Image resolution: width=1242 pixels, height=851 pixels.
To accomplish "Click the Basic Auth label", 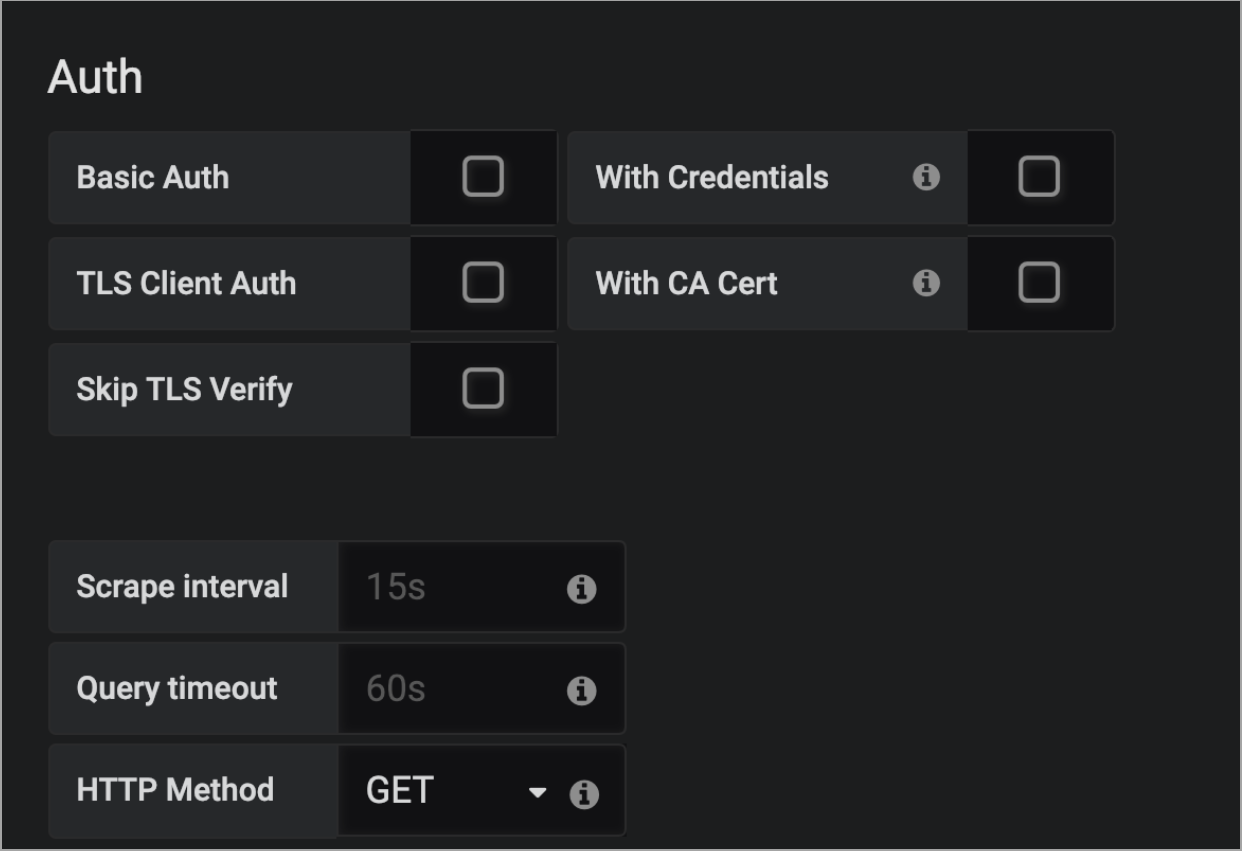I will 153,178.
